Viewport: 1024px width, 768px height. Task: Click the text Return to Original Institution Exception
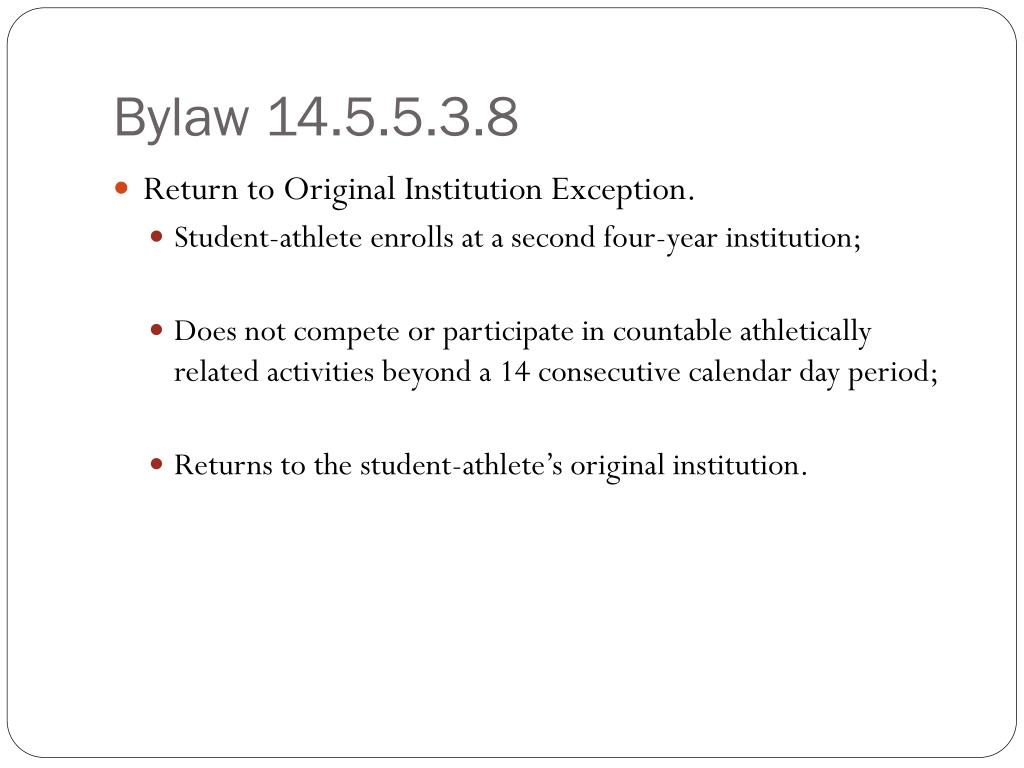coord(419,190)
